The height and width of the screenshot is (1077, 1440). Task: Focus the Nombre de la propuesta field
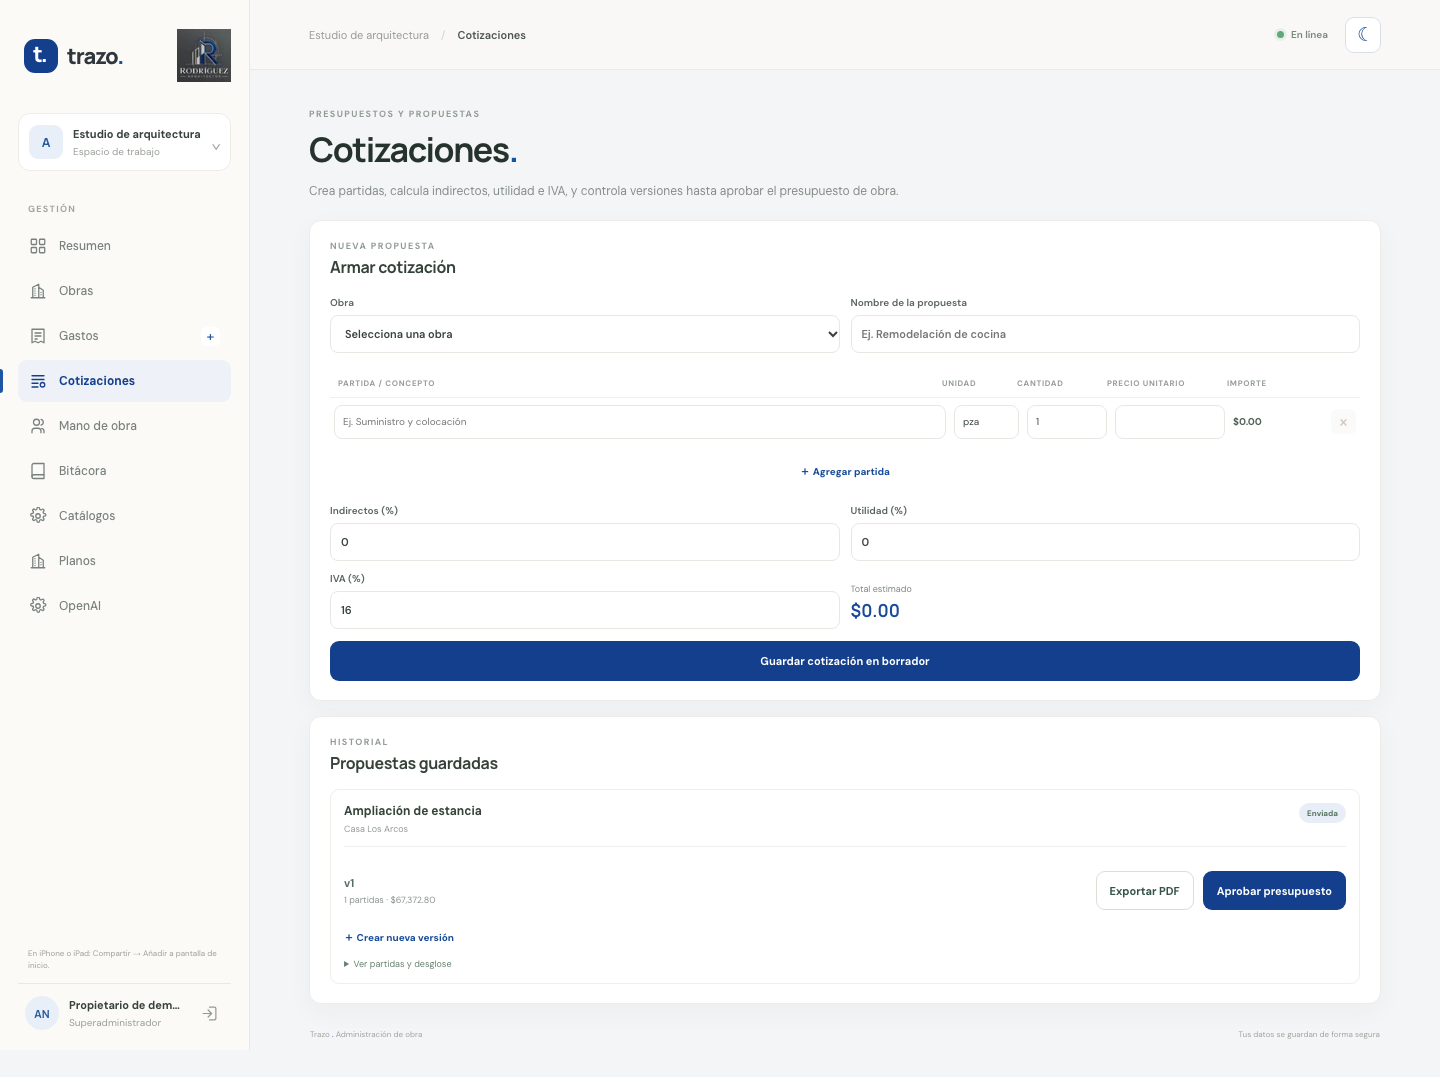pyautogui.click(x=1105, y=334)
